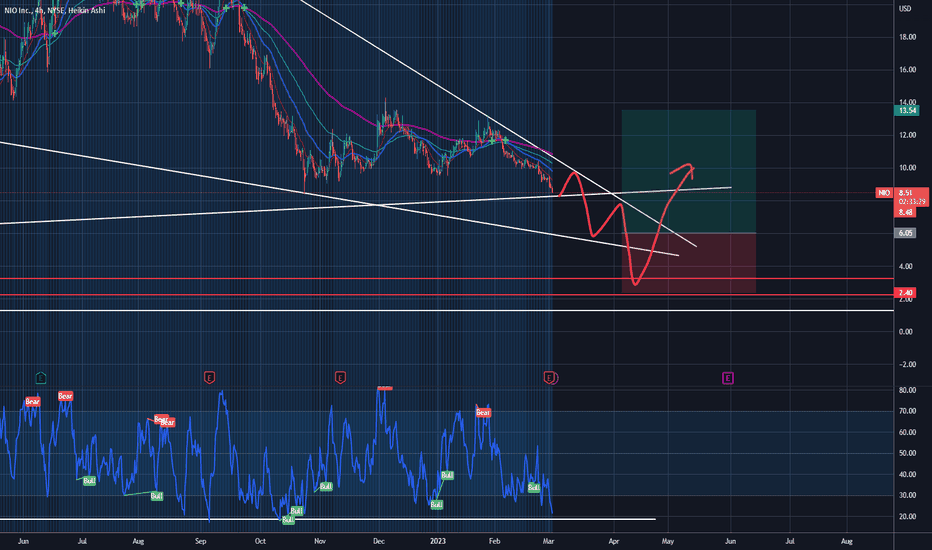
Task: Click the purple upcoming earnings E marker
Action: point(728,378)
